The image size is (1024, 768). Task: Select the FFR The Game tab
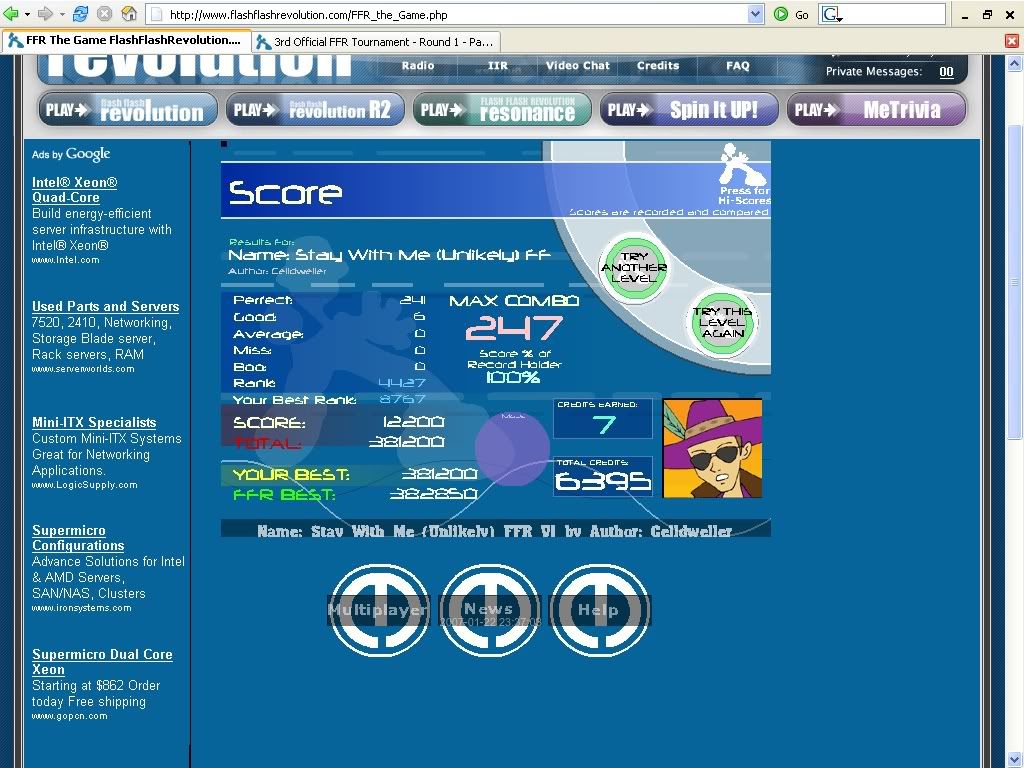(124, 41)
